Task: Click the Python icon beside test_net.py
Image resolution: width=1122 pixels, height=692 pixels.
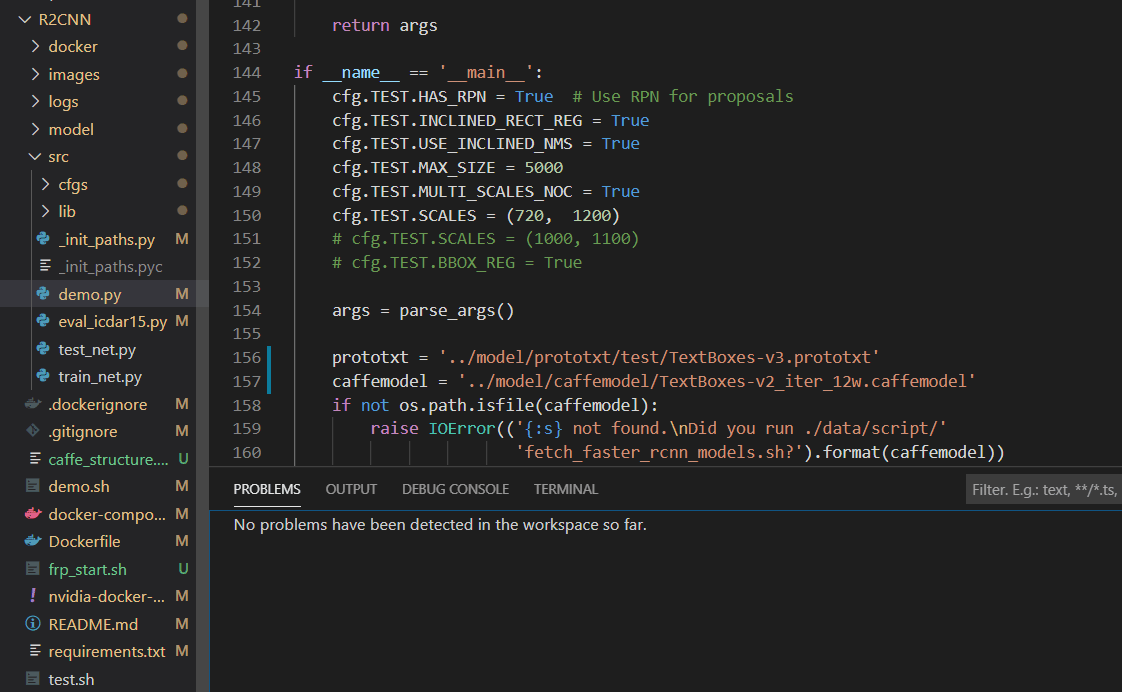Action: 44,349
